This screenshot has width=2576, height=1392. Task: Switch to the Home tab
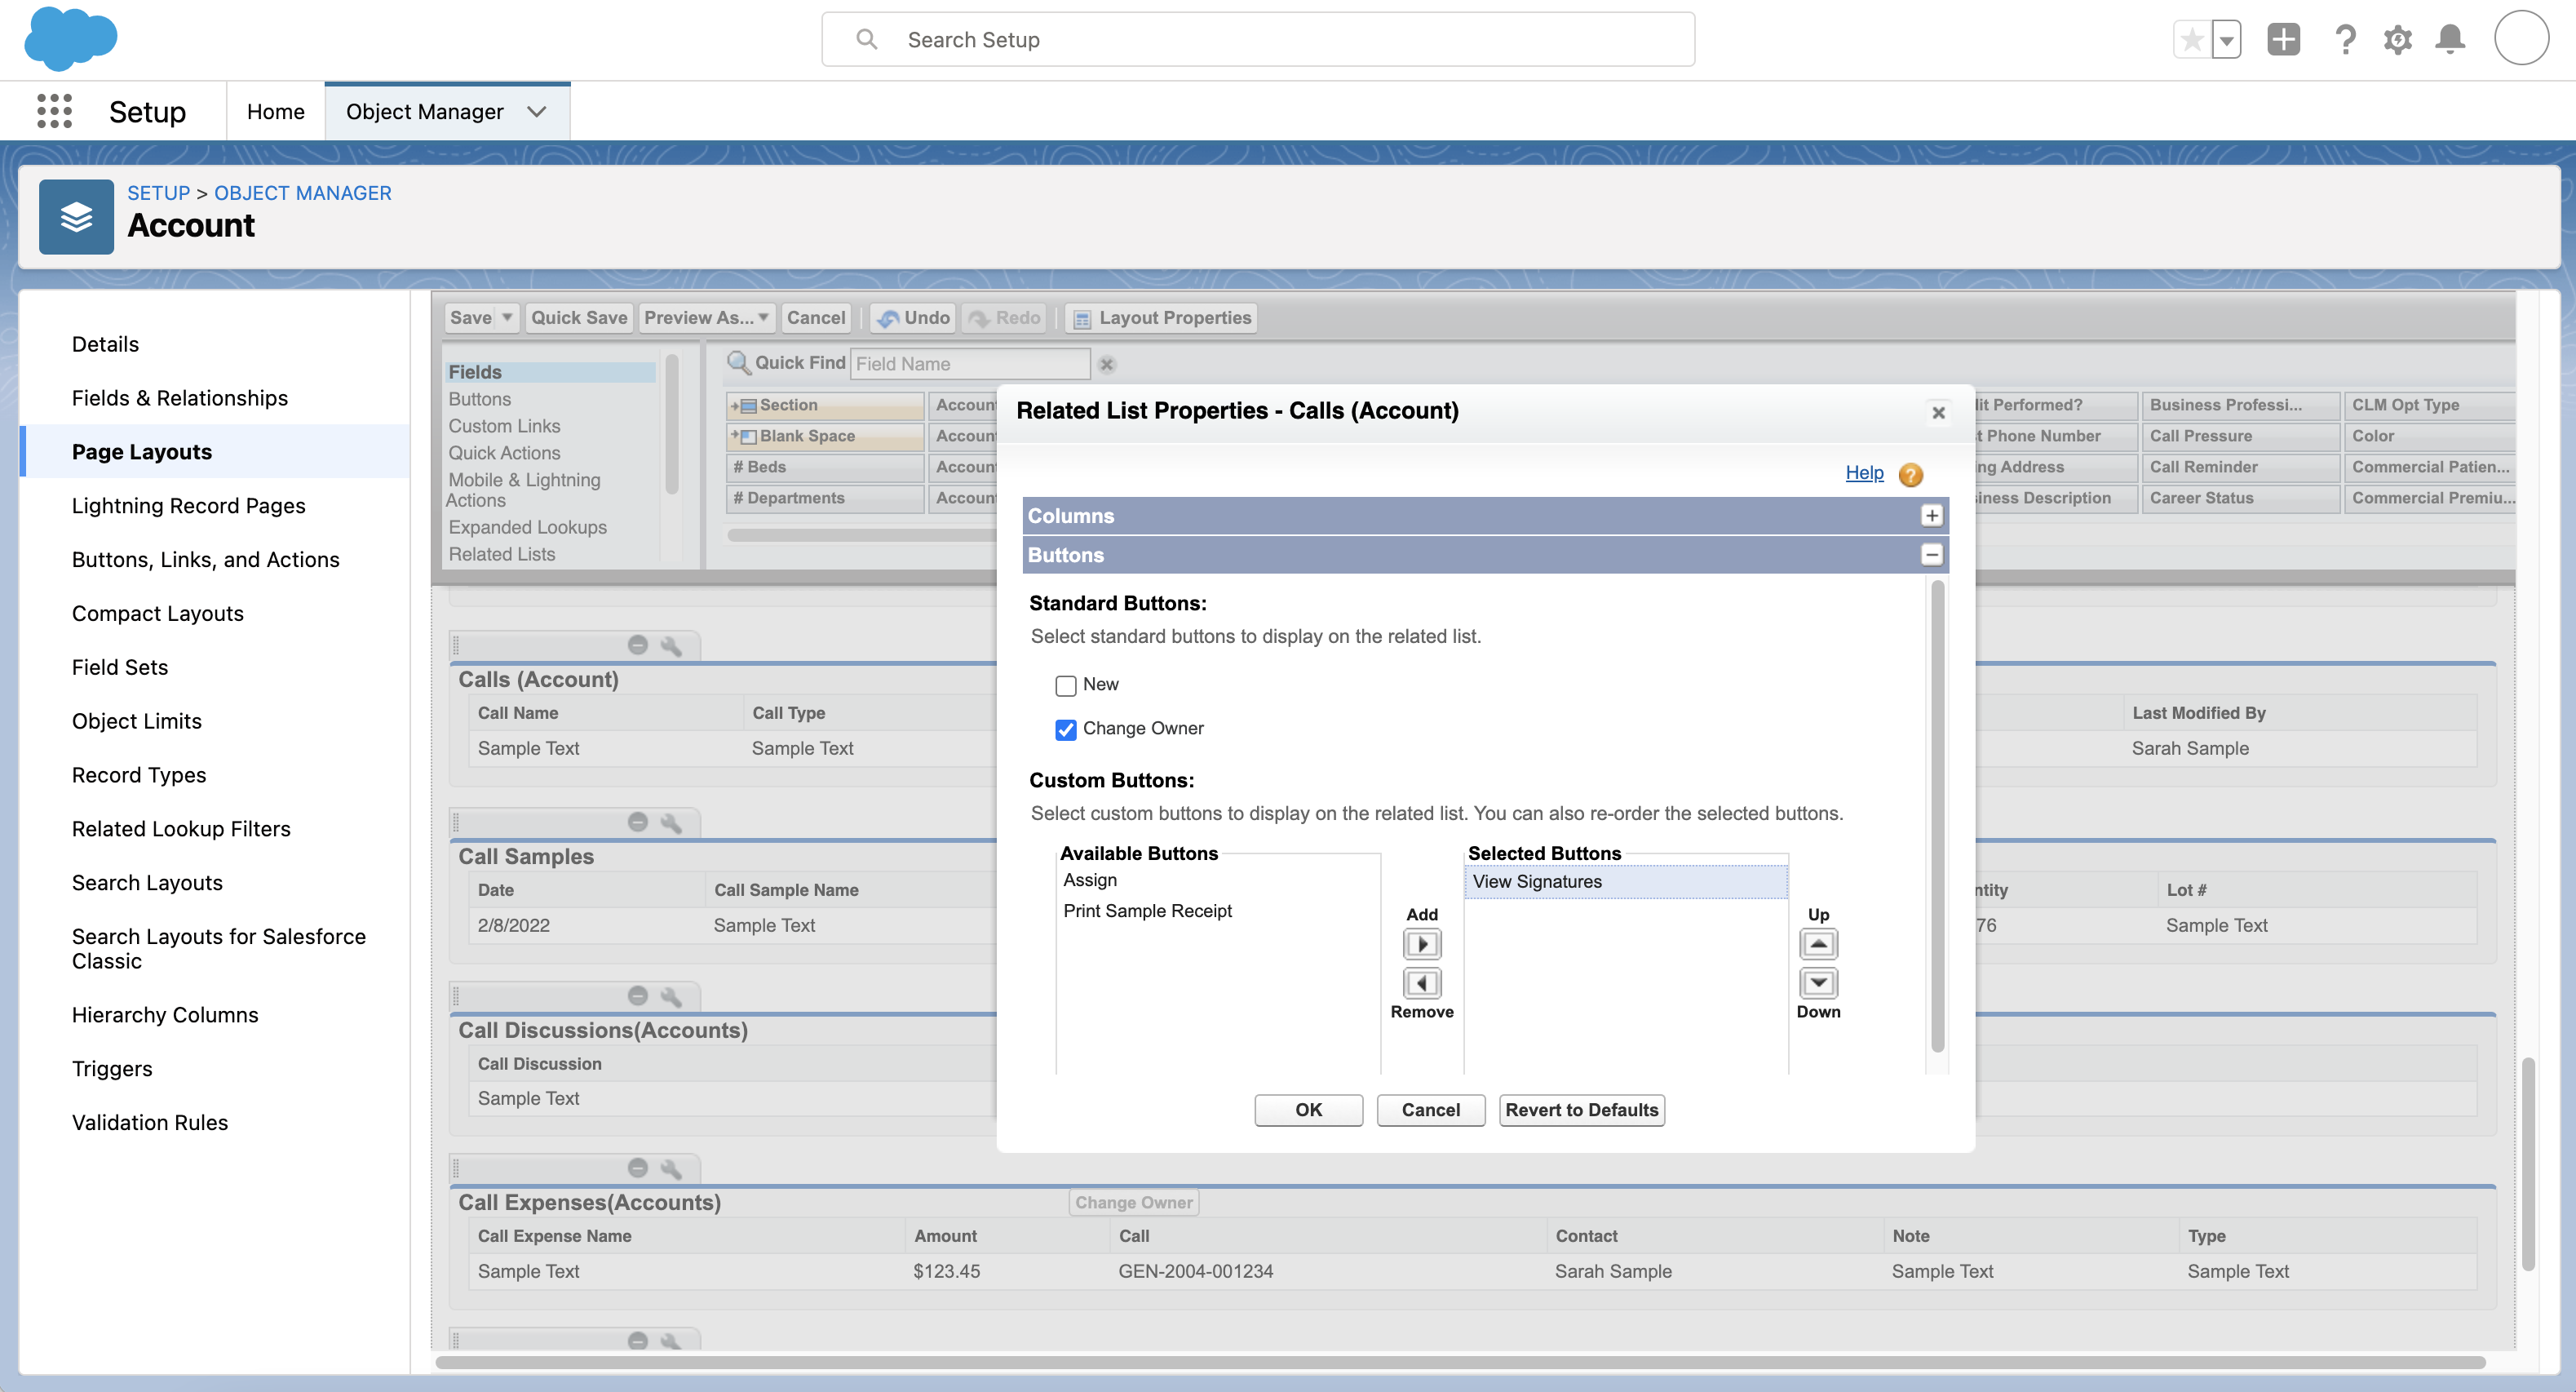tap(275, 112)
